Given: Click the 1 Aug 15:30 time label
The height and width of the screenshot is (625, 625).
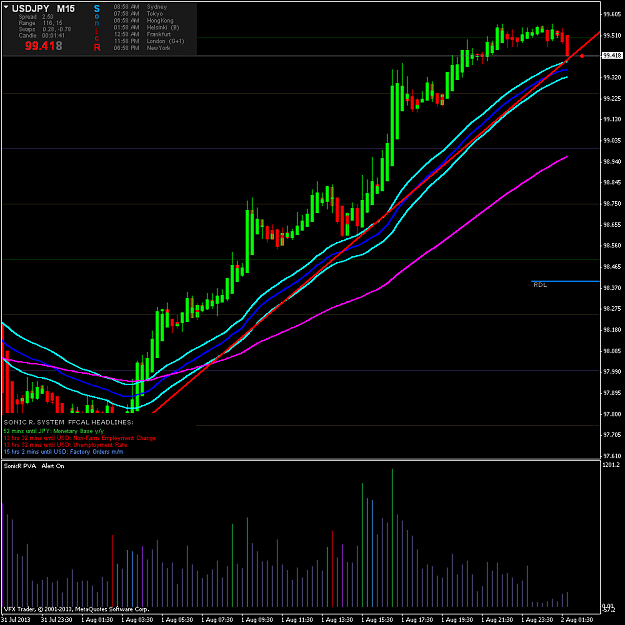Looking at the screenshot, I should [x=377, y=620].
